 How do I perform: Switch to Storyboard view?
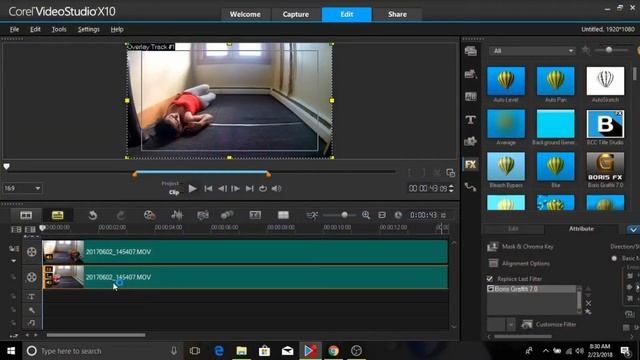(26, 215)
